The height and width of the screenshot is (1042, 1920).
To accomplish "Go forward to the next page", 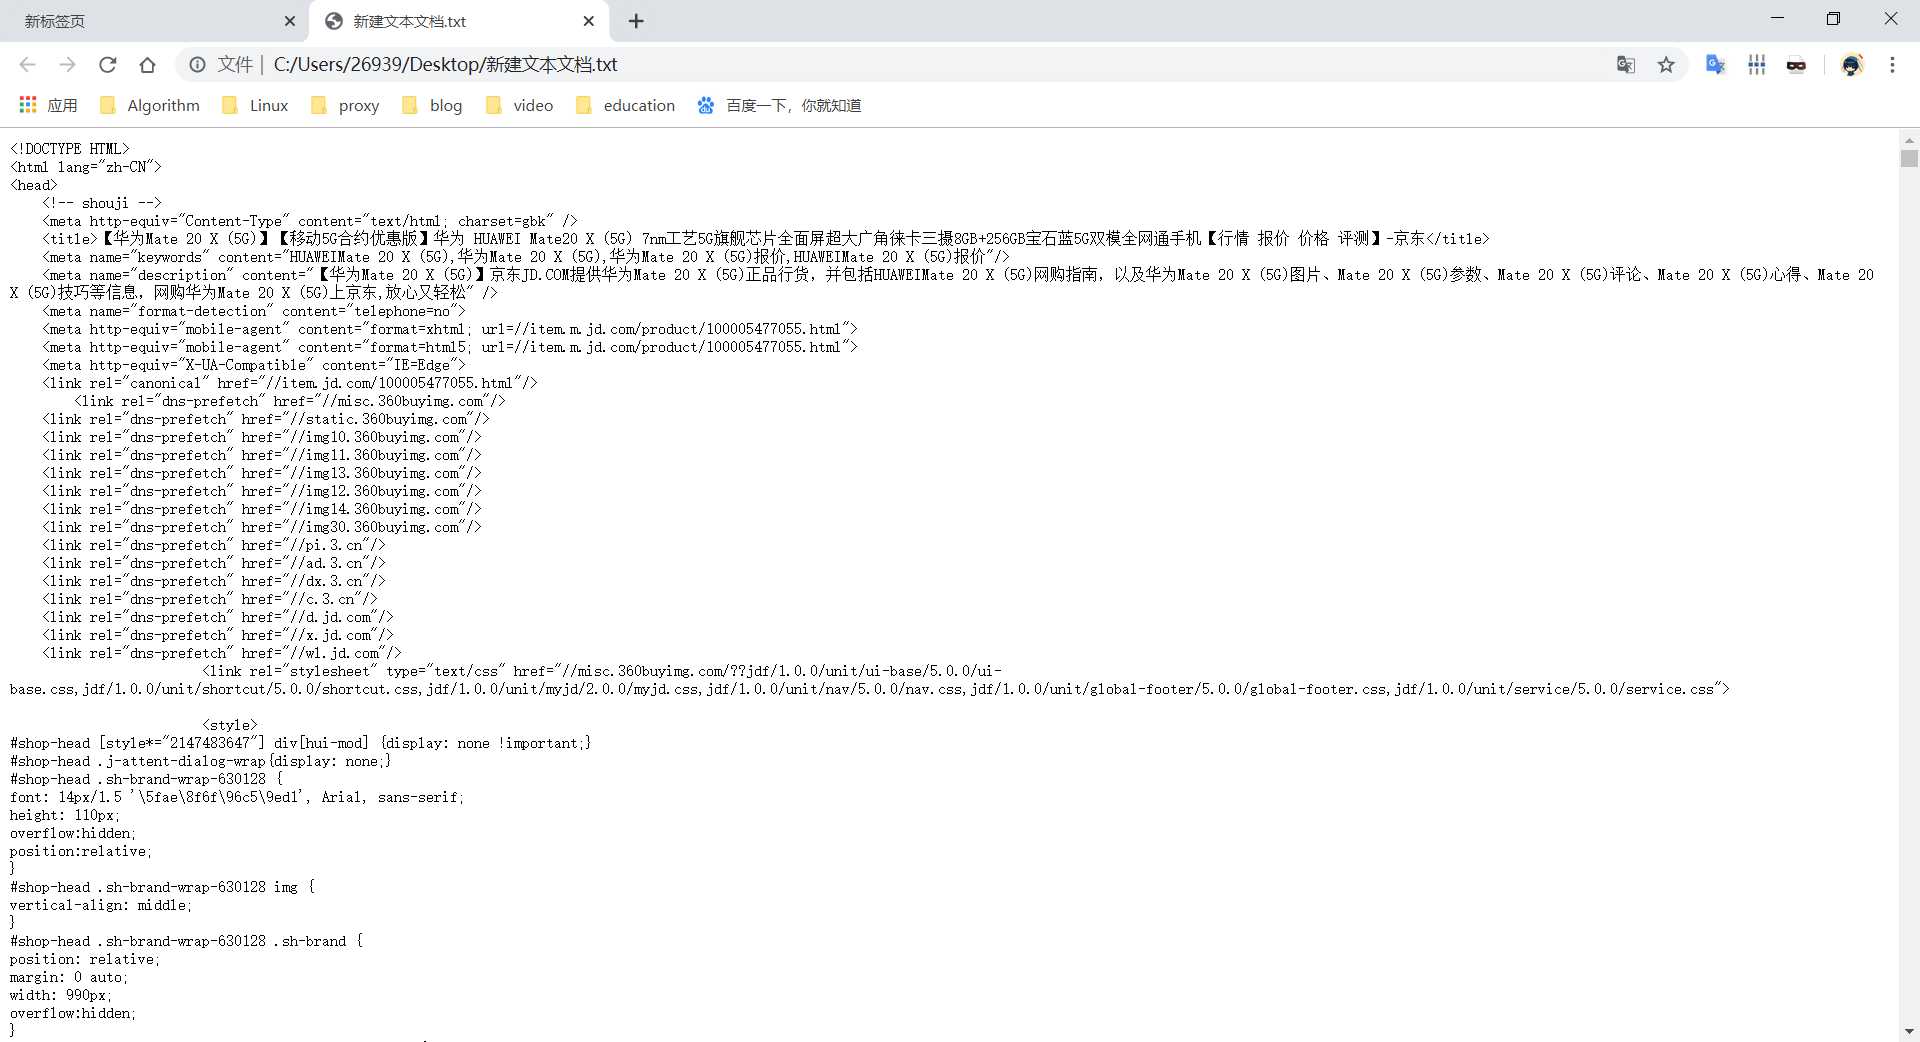I will pyautogui.click(x=67, y=65).
